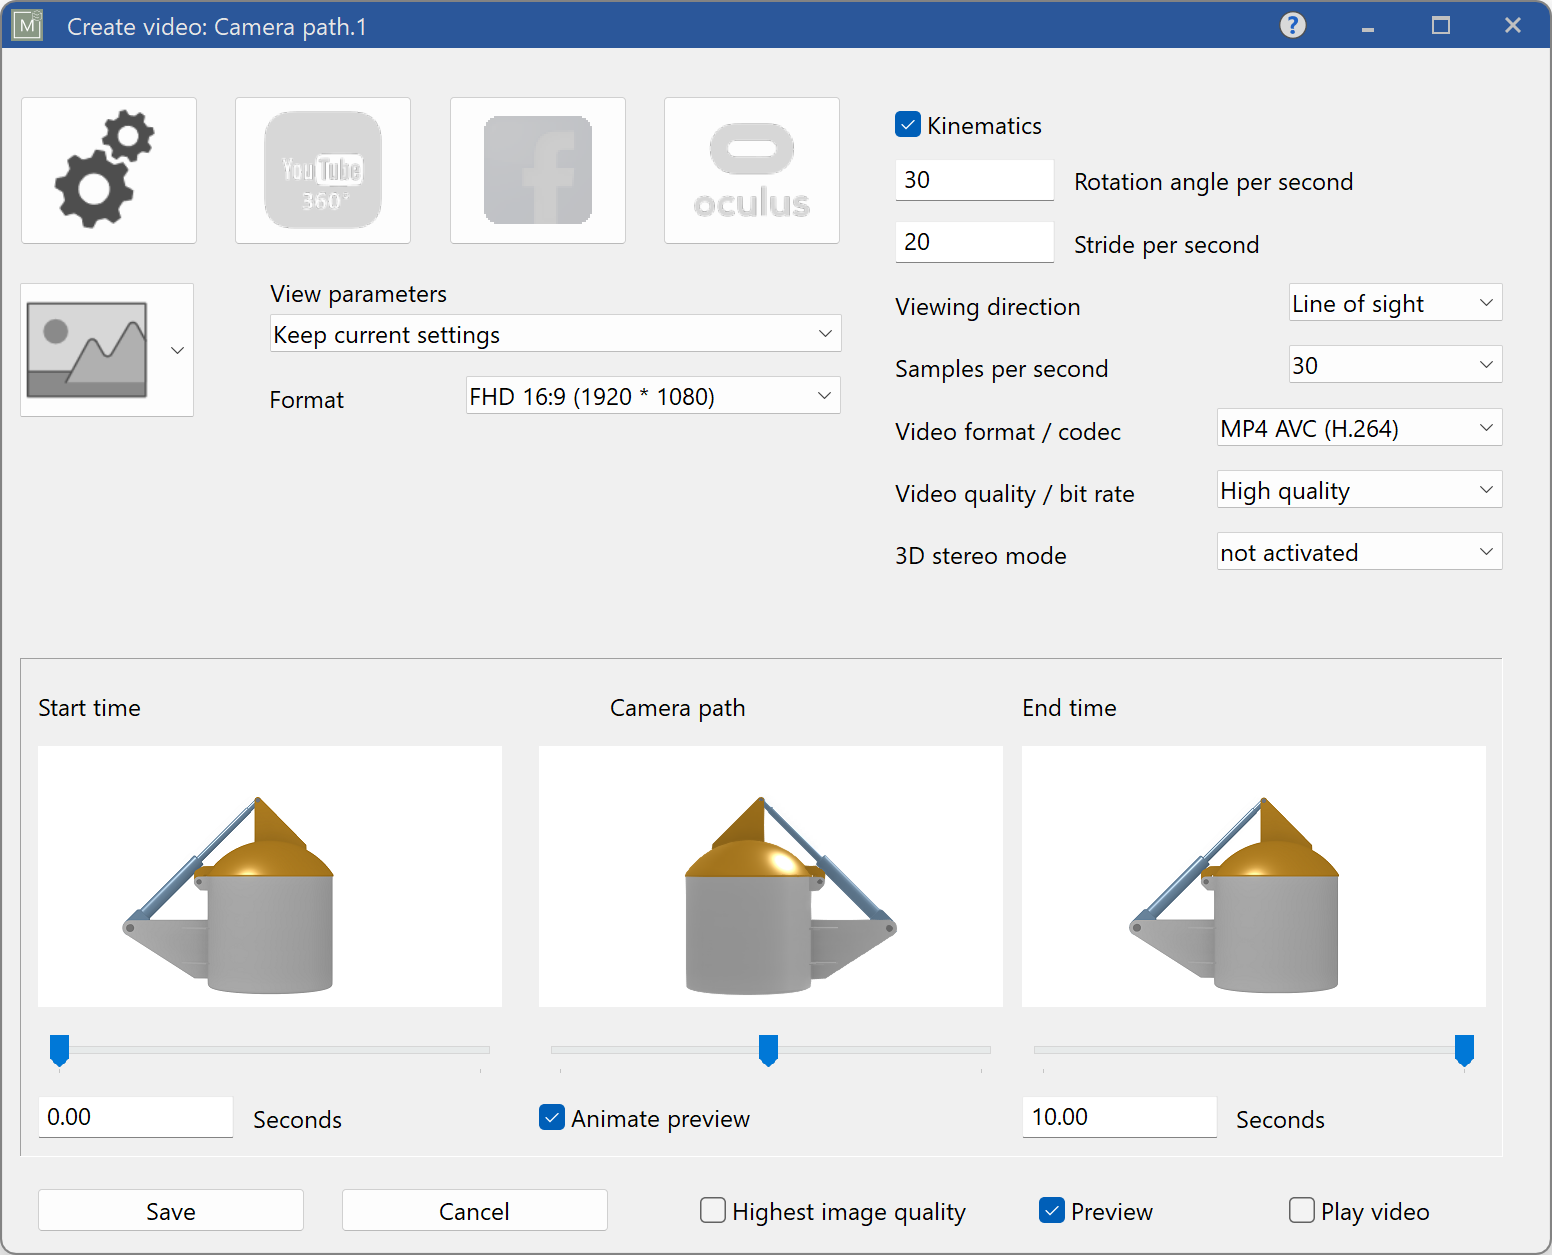
Task: Open the Viewing direction selection menu
Action: tap(1394, 302)
